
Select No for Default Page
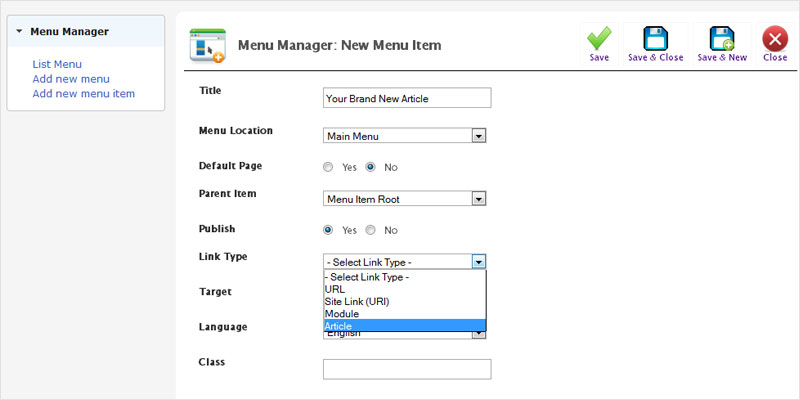[x=370, y=167]
